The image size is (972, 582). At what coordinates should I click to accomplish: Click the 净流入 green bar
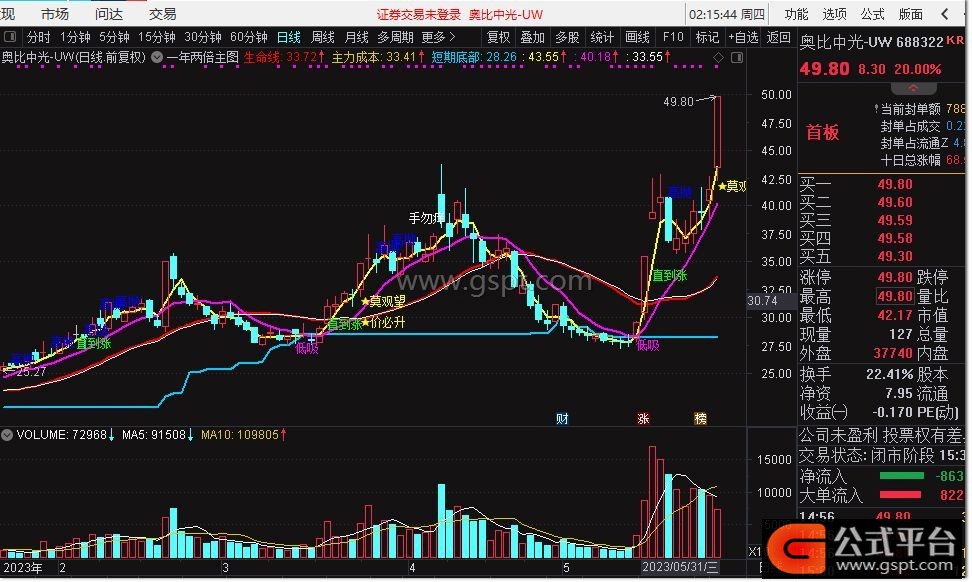(x=901, y=476)
